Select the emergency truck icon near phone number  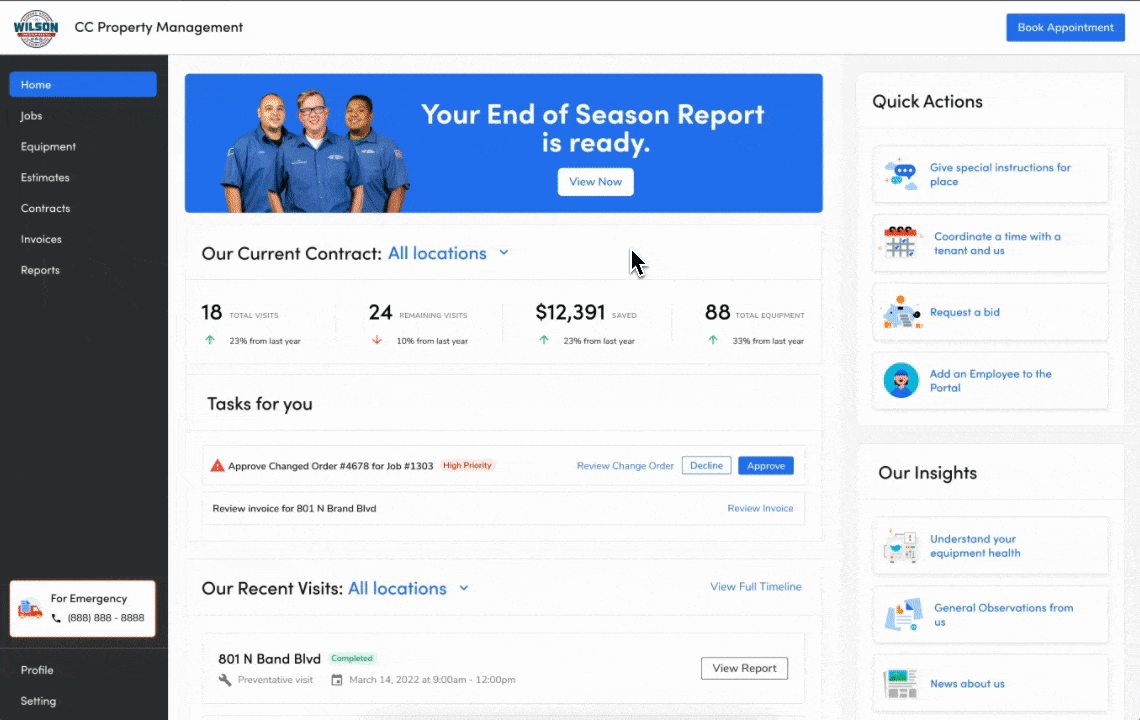click(30, 606)
